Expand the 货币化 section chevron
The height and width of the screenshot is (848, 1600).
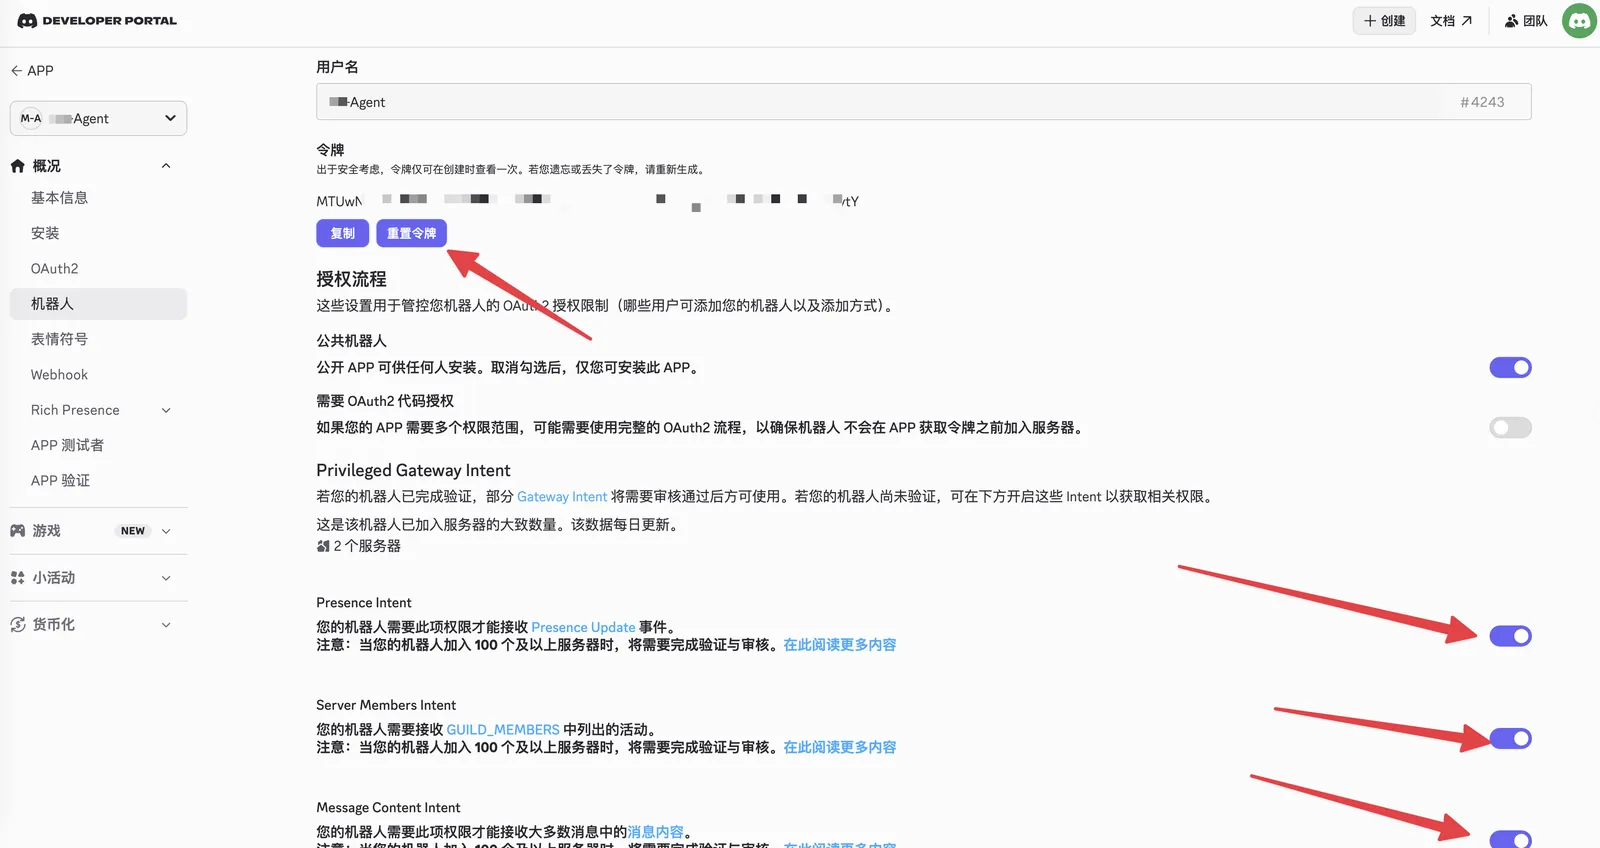pyautogui.click(x=166, y=625)
